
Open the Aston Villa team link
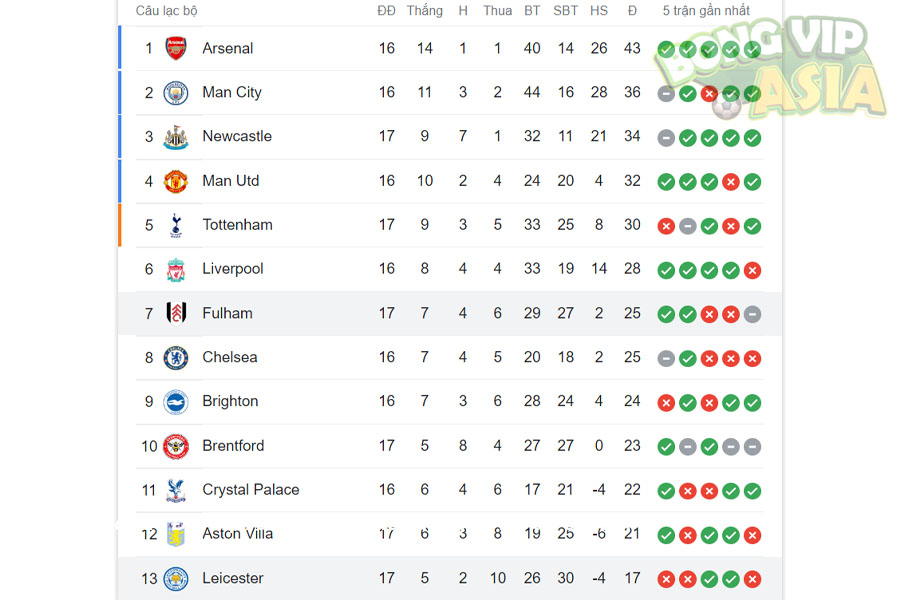pos(237,534)
